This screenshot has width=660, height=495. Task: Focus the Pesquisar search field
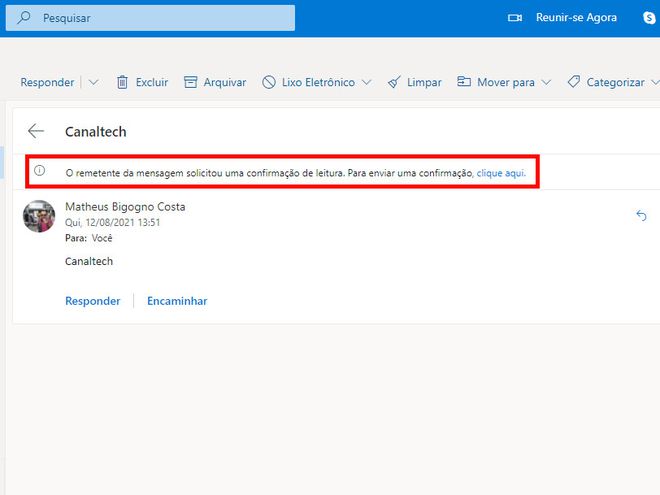(x=150, y=18)
